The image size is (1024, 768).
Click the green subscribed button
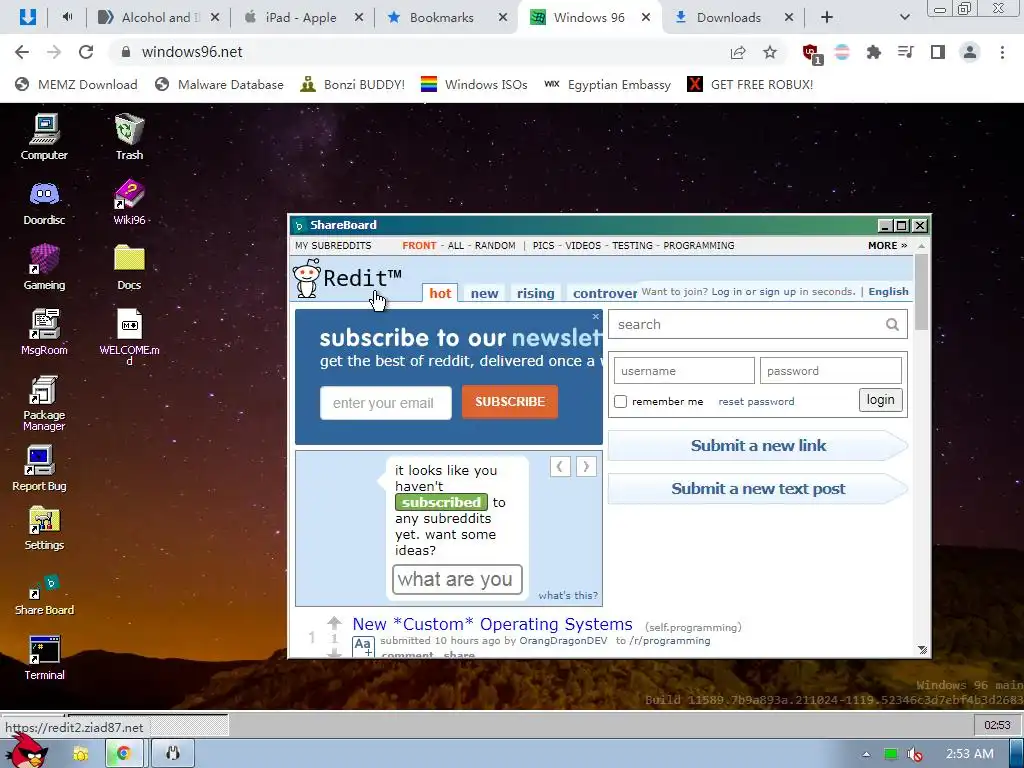click(441, 502)
